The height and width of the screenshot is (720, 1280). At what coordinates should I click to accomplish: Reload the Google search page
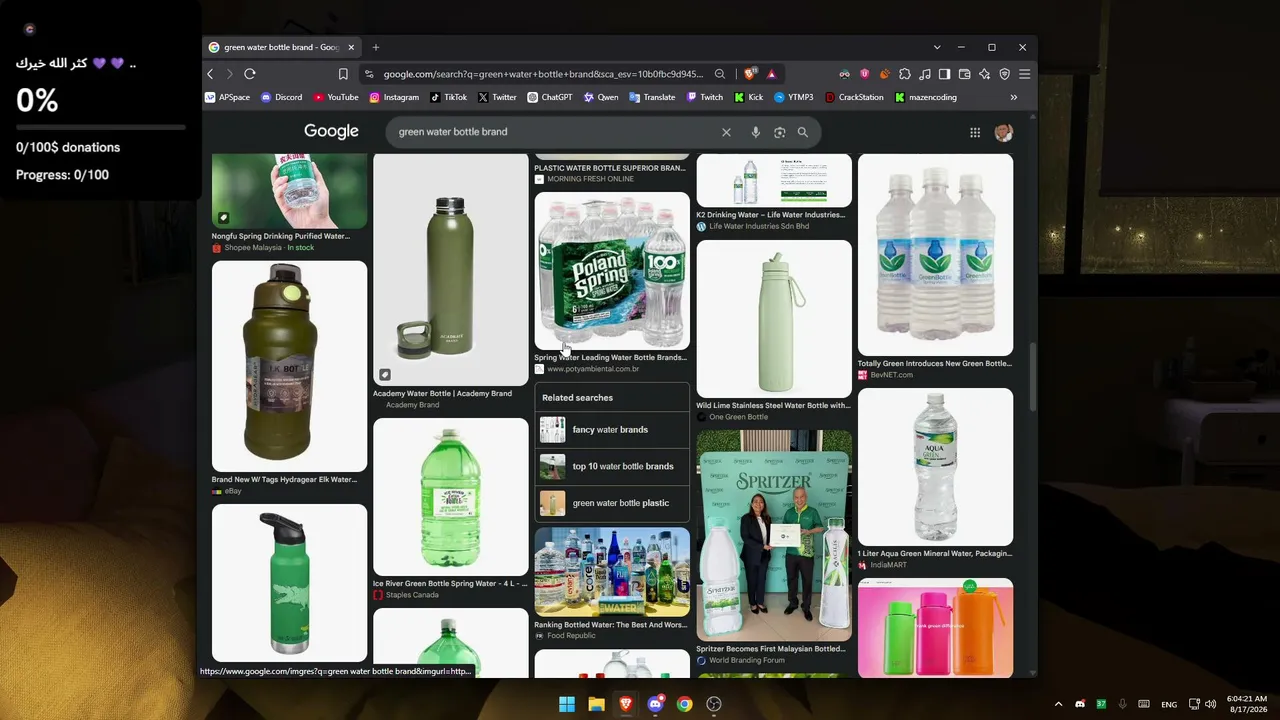(250, 74)
